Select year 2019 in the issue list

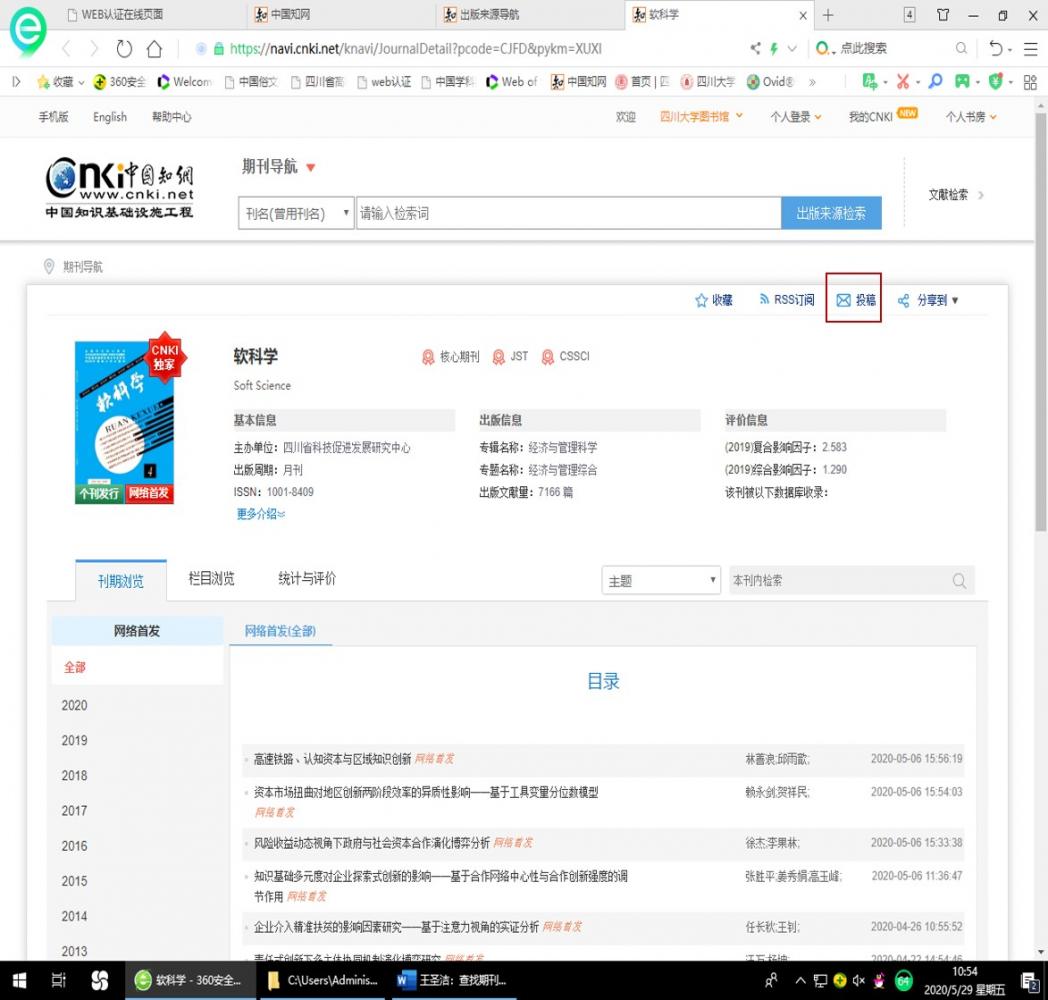click(x=74, y=741)
